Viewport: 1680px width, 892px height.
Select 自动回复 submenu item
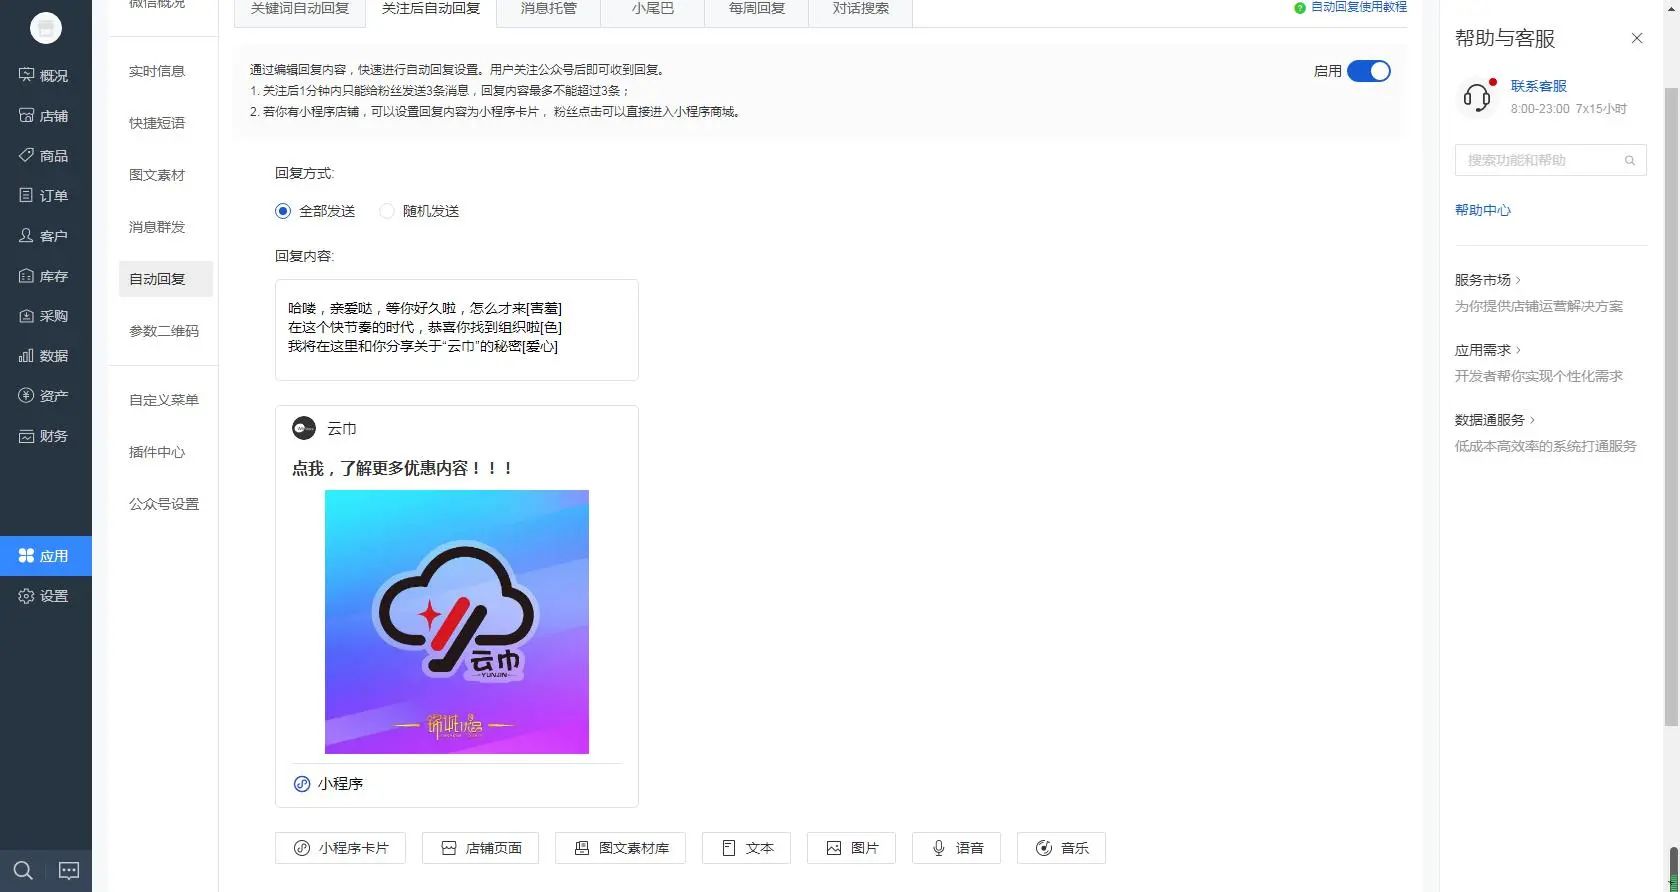point(165,279)
